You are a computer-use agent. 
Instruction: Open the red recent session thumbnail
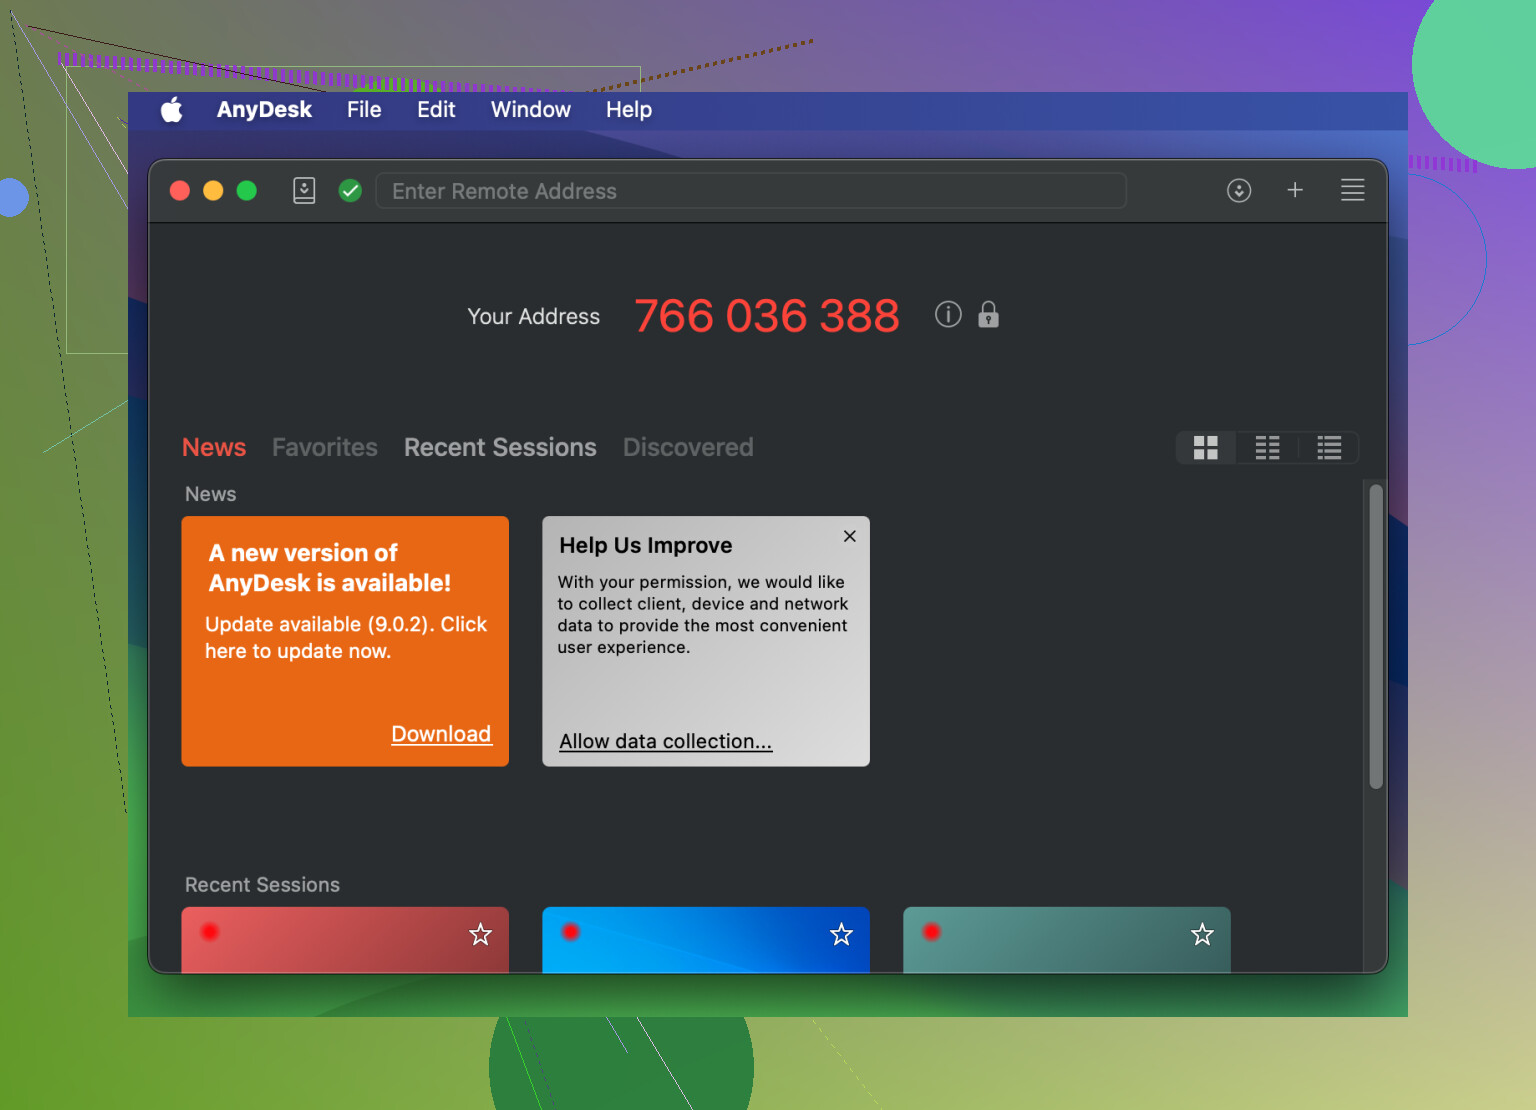345,940
